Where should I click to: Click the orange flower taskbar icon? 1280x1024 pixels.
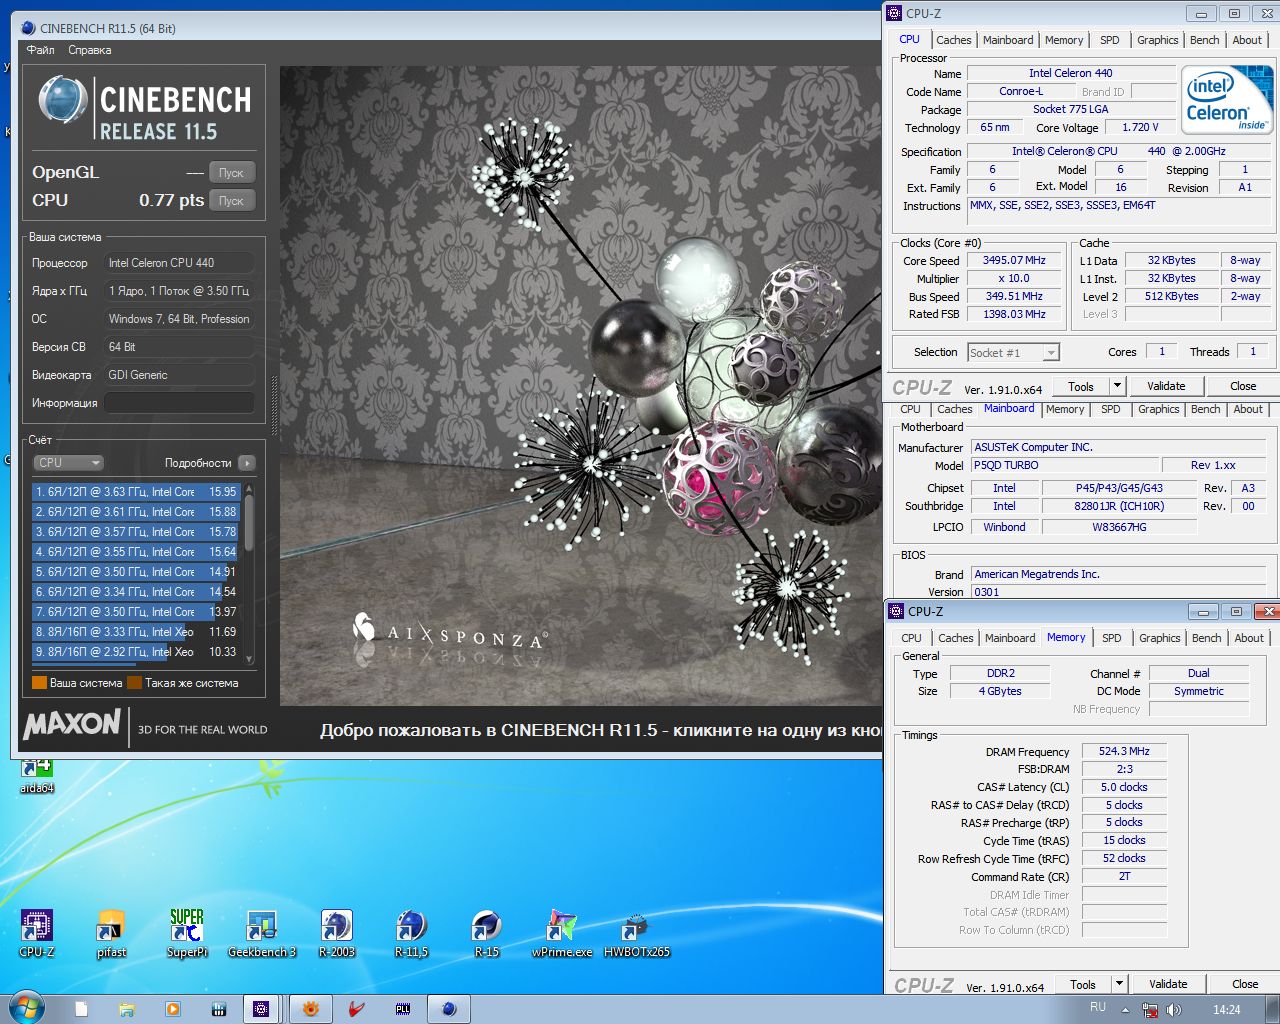click(310, 1009)
